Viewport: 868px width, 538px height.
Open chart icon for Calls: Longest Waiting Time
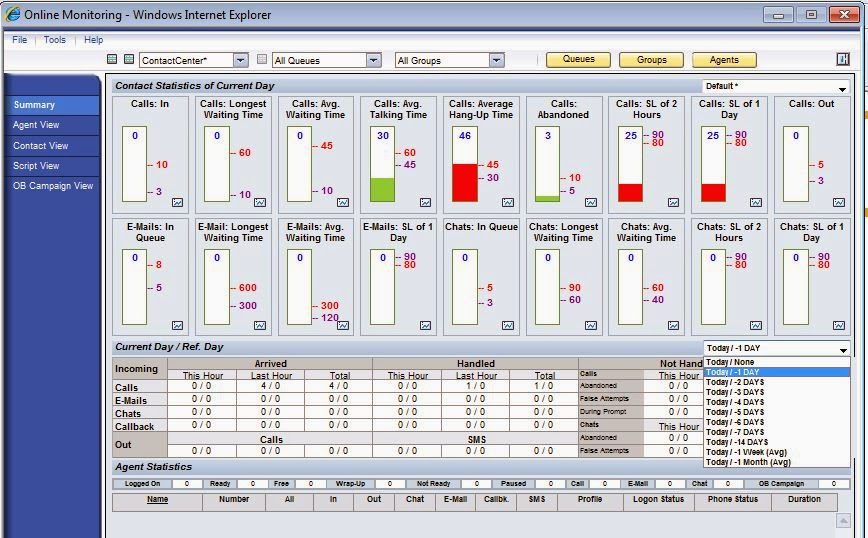click(260, 203)
